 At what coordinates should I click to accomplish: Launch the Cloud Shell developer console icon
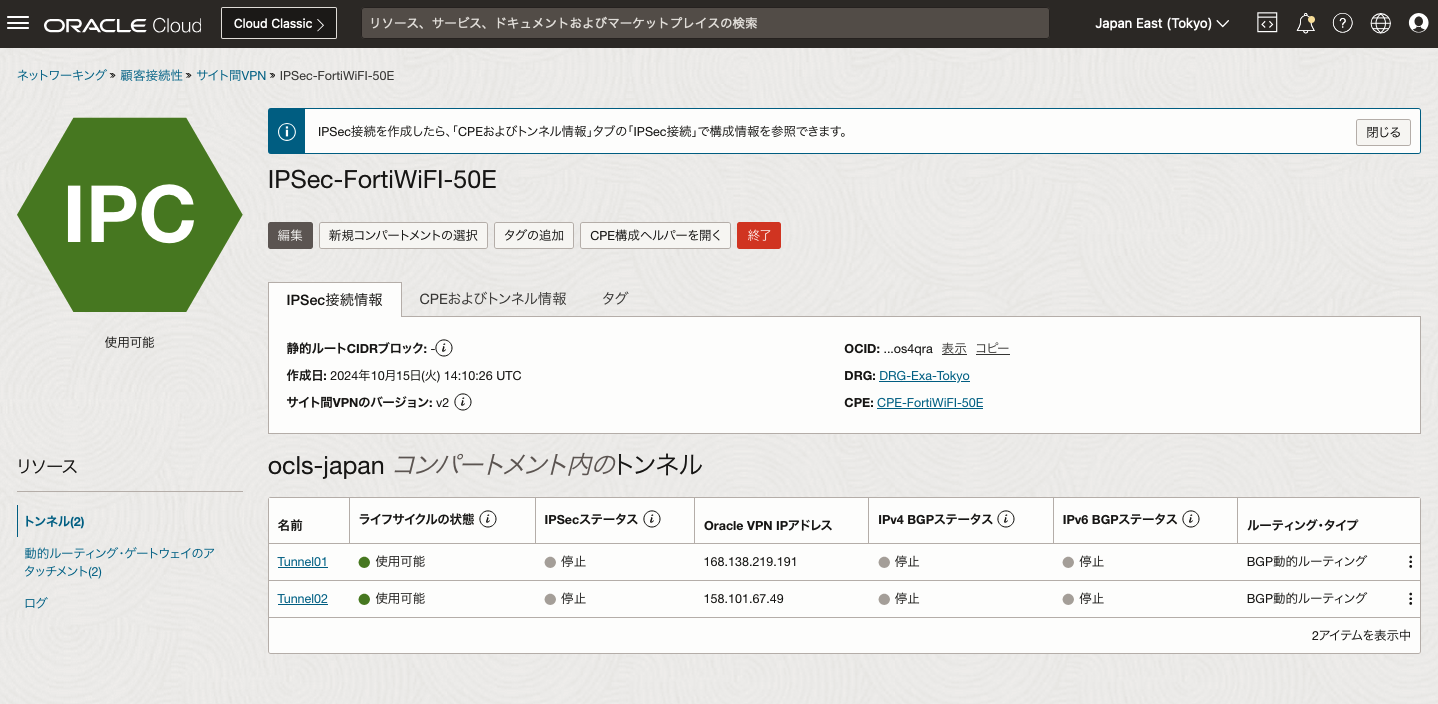tap(1267, 23)
